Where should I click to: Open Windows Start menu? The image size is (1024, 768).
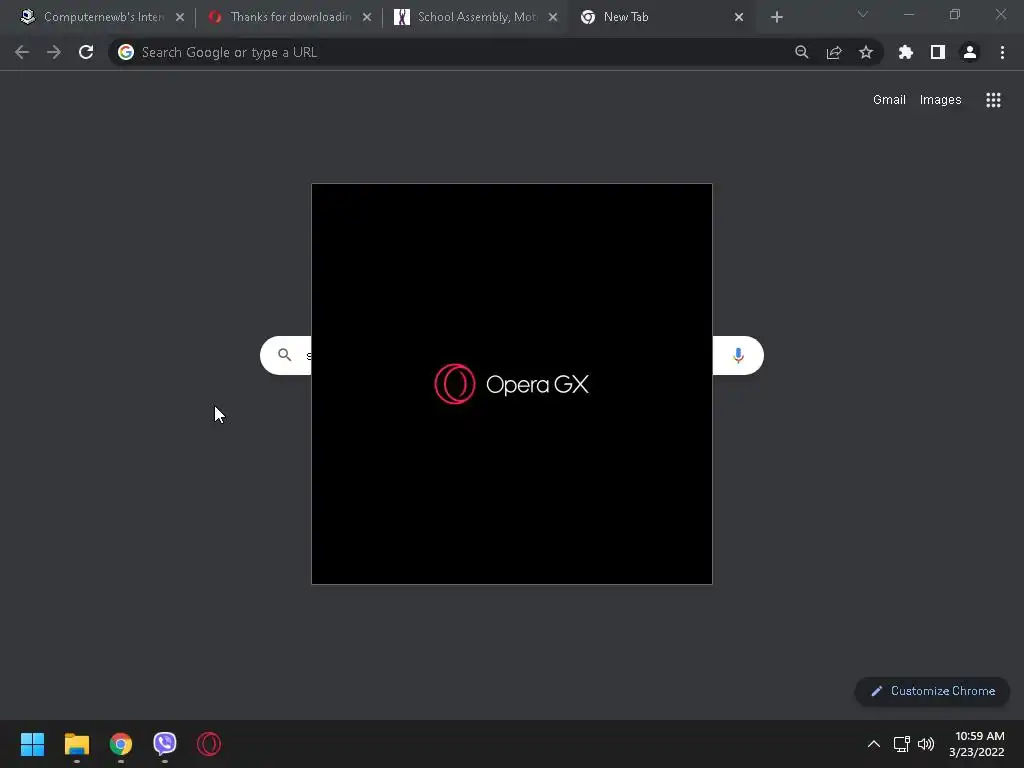tap(32, 744)
